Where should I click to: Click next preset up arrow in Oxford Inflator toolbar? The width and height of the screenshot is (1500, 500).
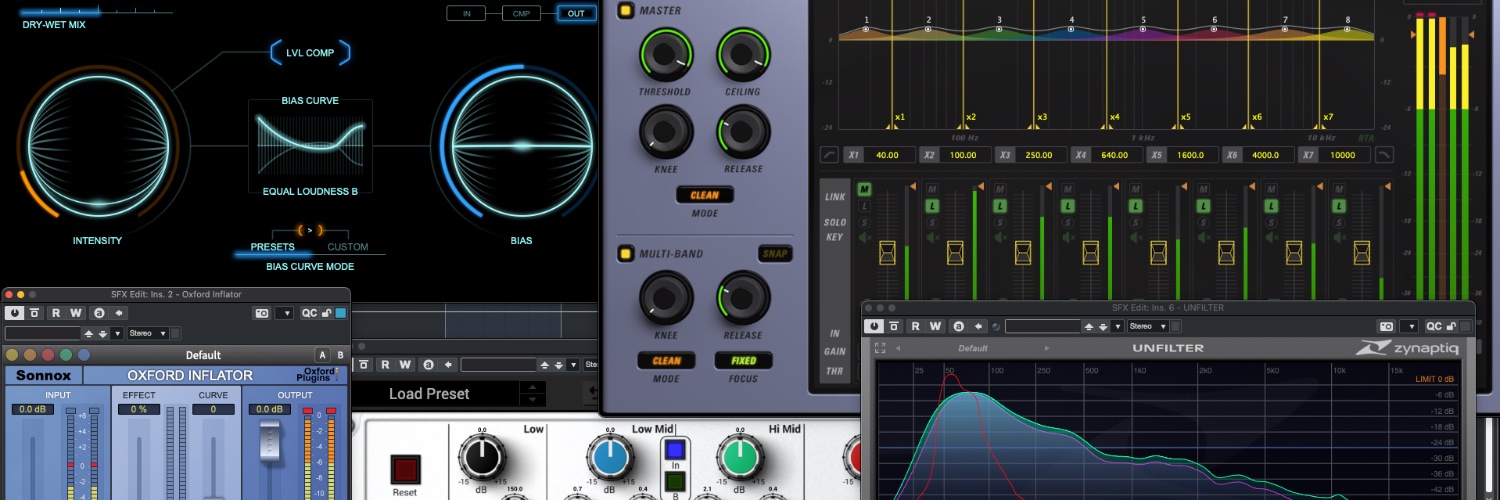click(x=88, y=333)
